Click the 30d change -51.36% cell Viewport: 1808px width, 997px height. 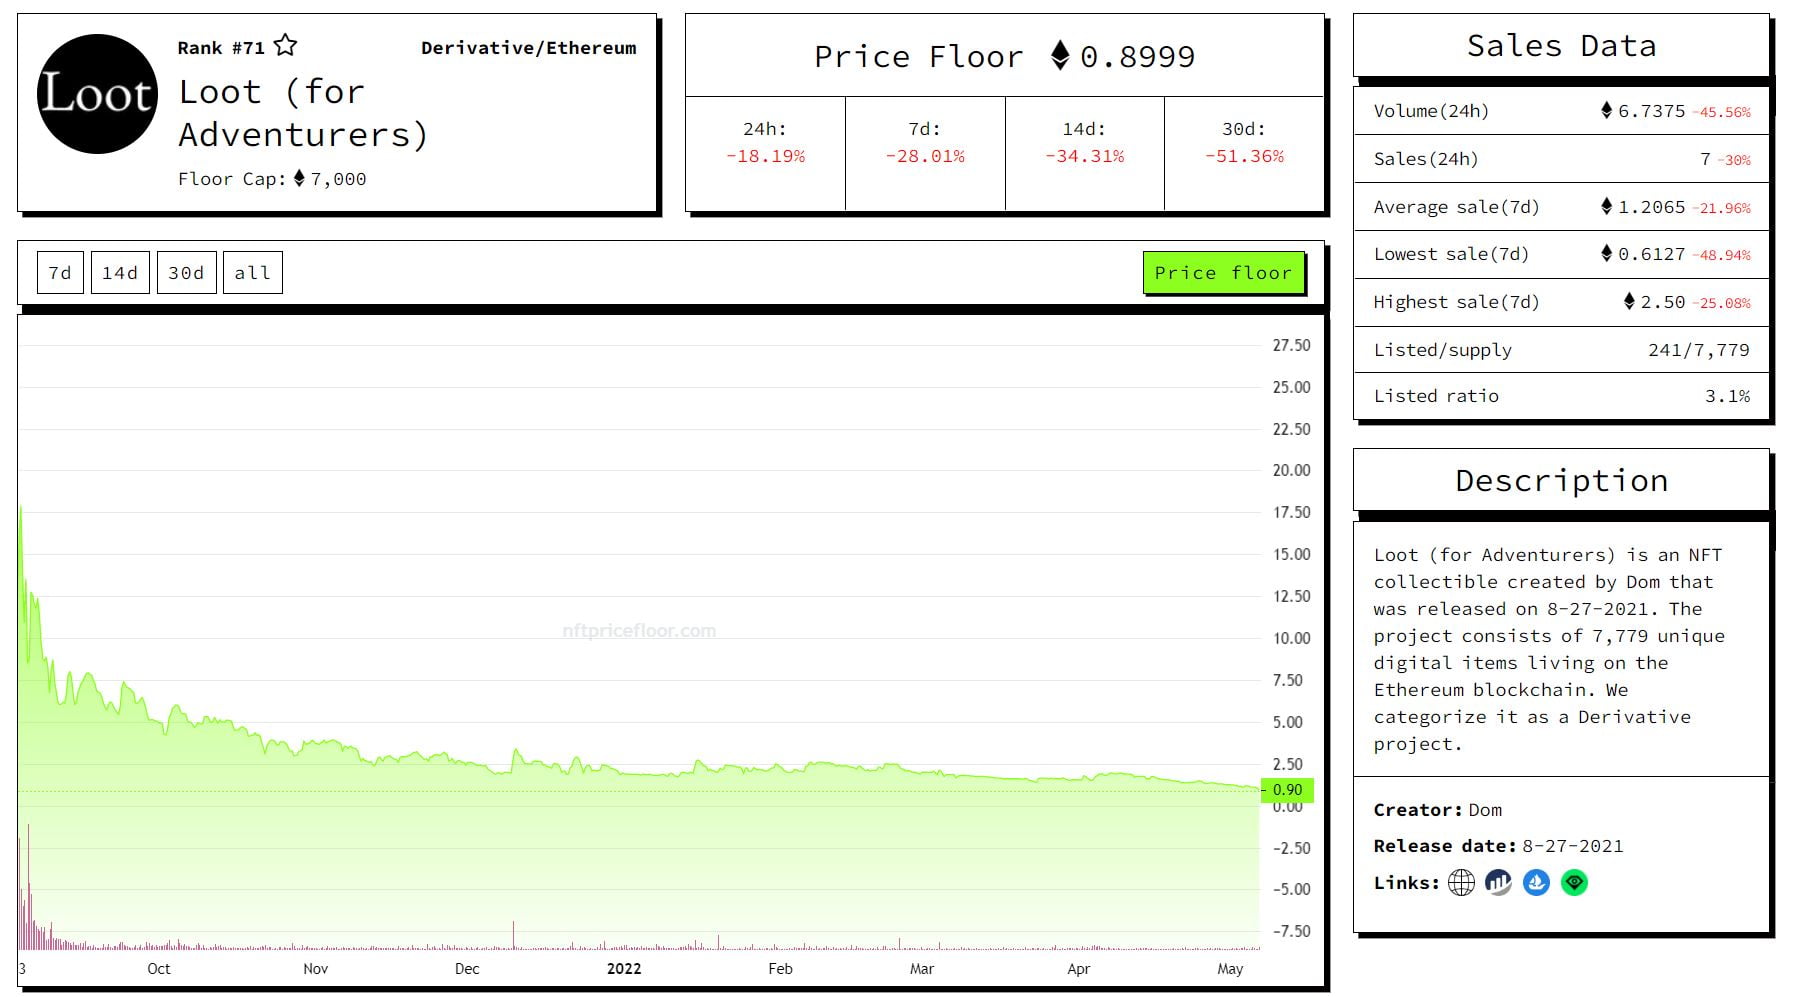pos(1244,153)
